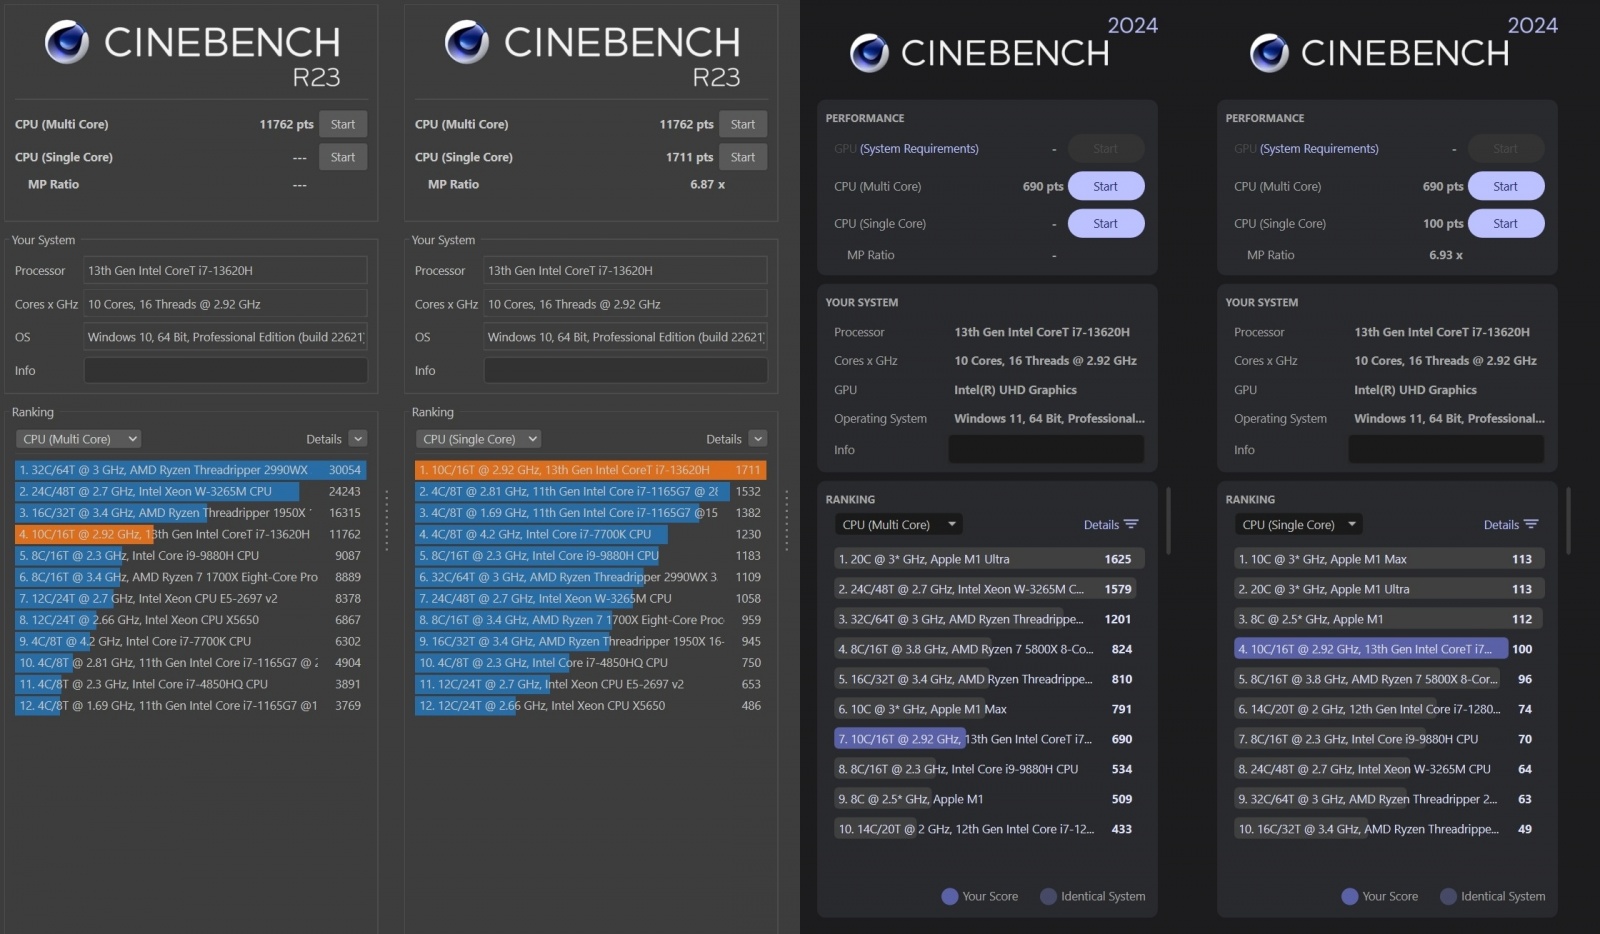1600x934 pixels.
Task: Click the Cinebench R23 logo in first window
Action: point(192,54)
